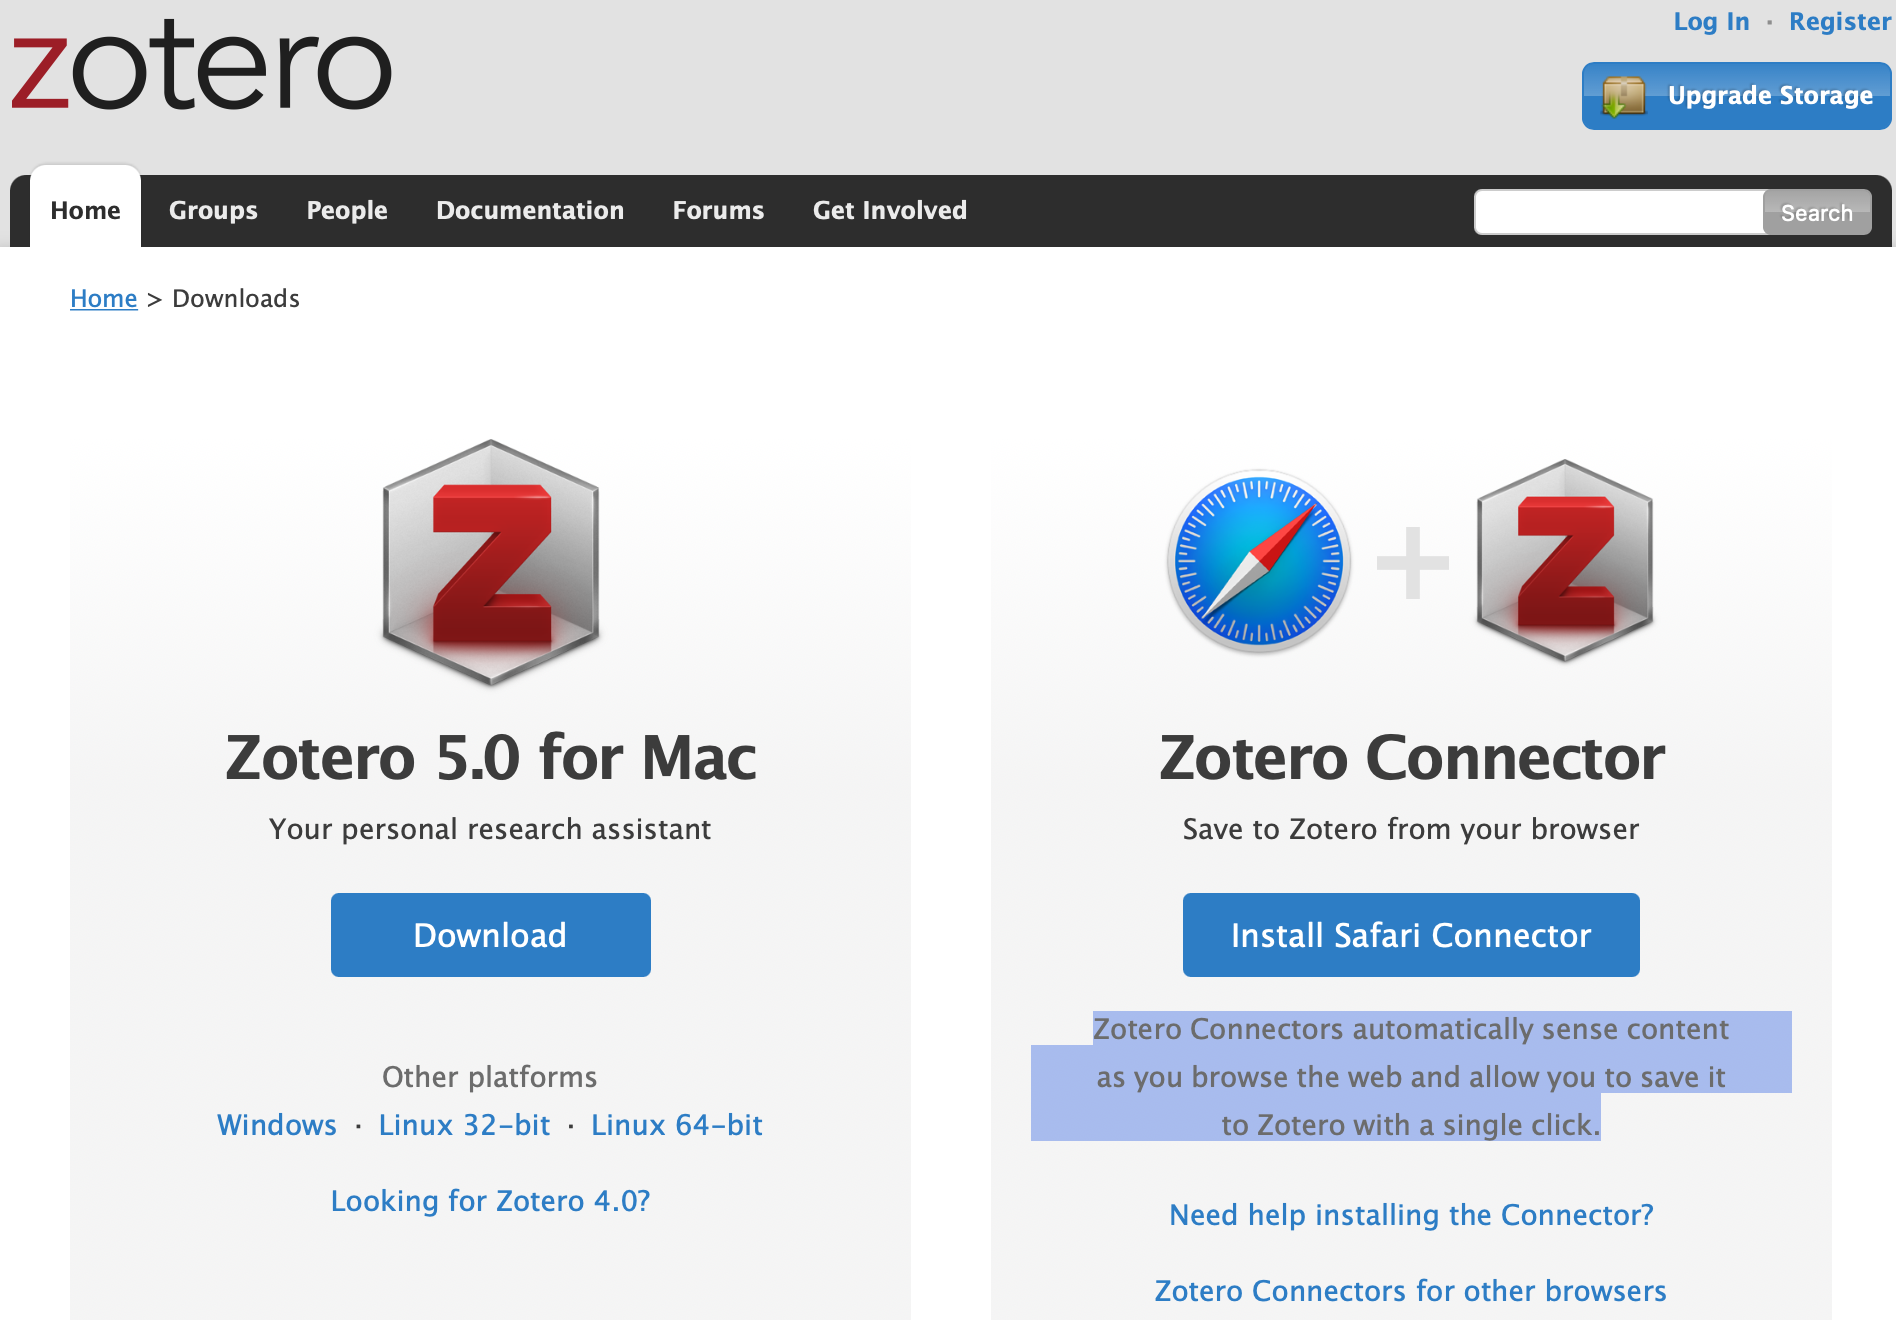Viewport: 1896px width, 1320px height.
Task: Select the Get Involved tab
Action: coord(890,210)
